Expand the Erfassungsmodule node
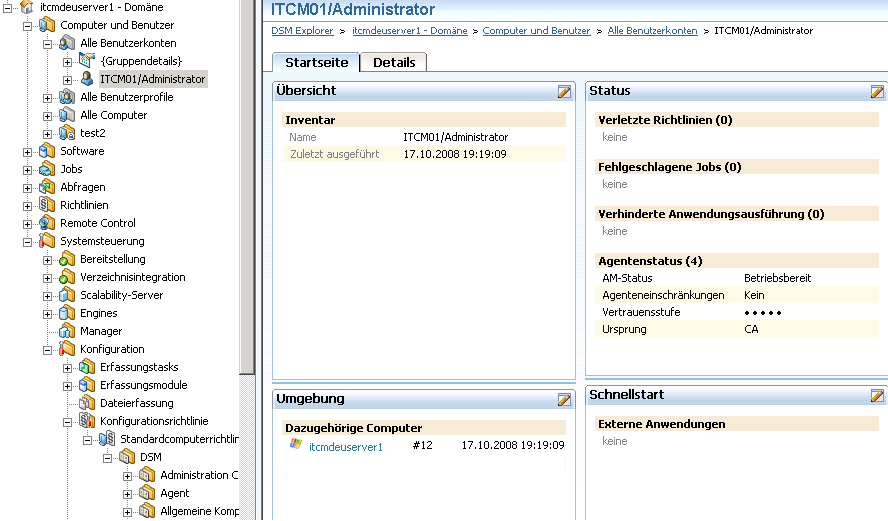888x521 pixels. pos(67,386)
